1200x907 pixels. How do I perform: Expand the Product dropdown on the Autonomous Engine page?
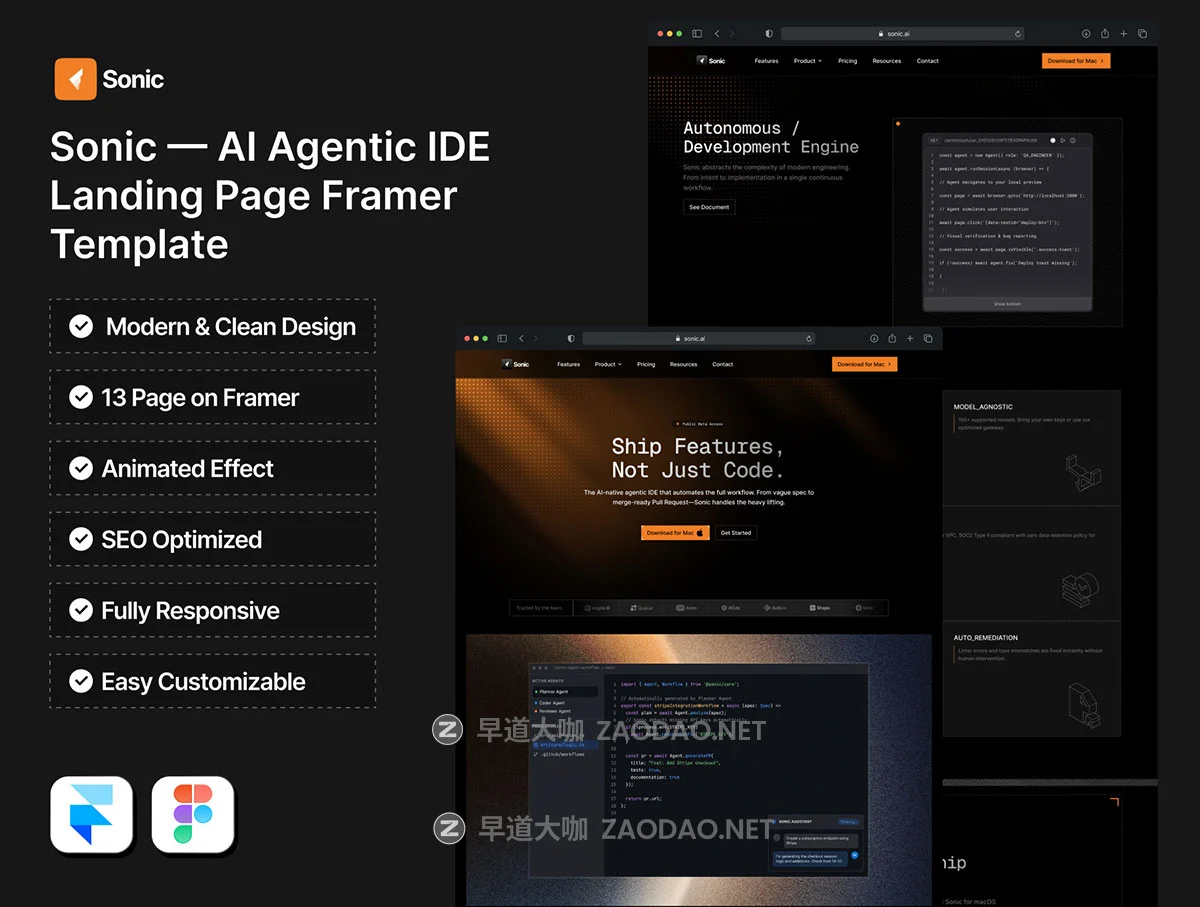pos(807,61)
